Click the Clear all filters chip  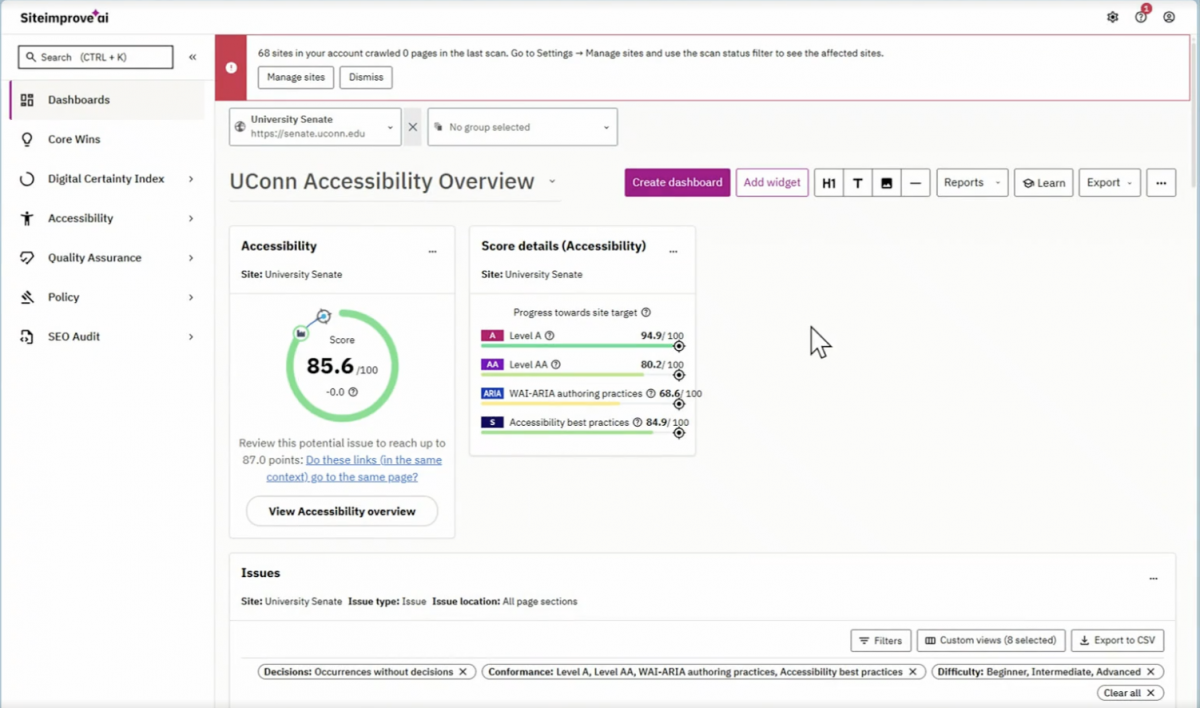(1130, 693)
